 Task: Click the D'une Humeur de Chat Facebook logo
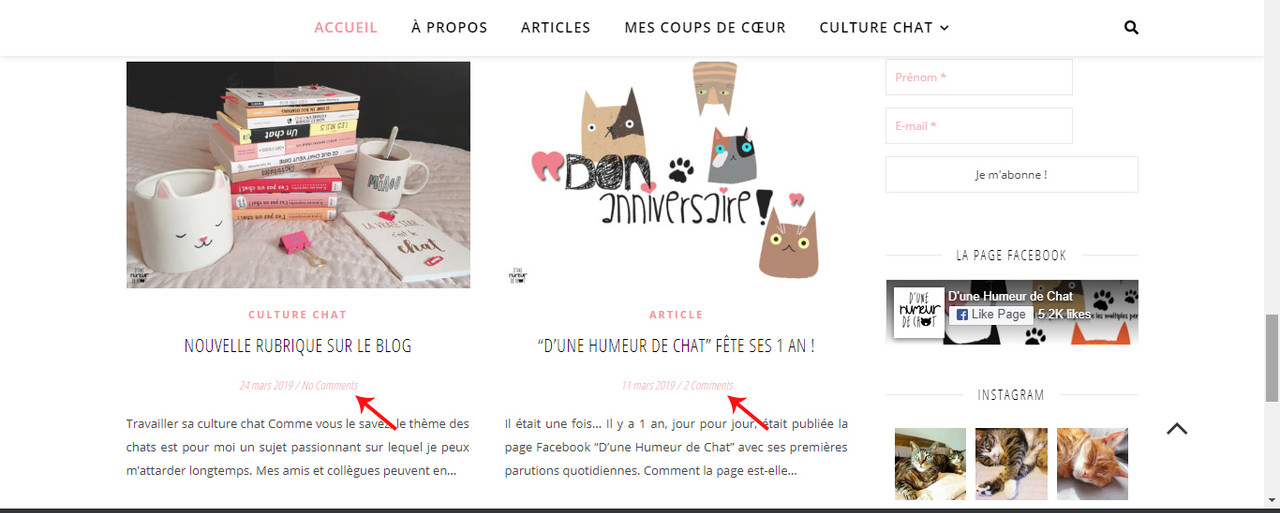(918, 312)
